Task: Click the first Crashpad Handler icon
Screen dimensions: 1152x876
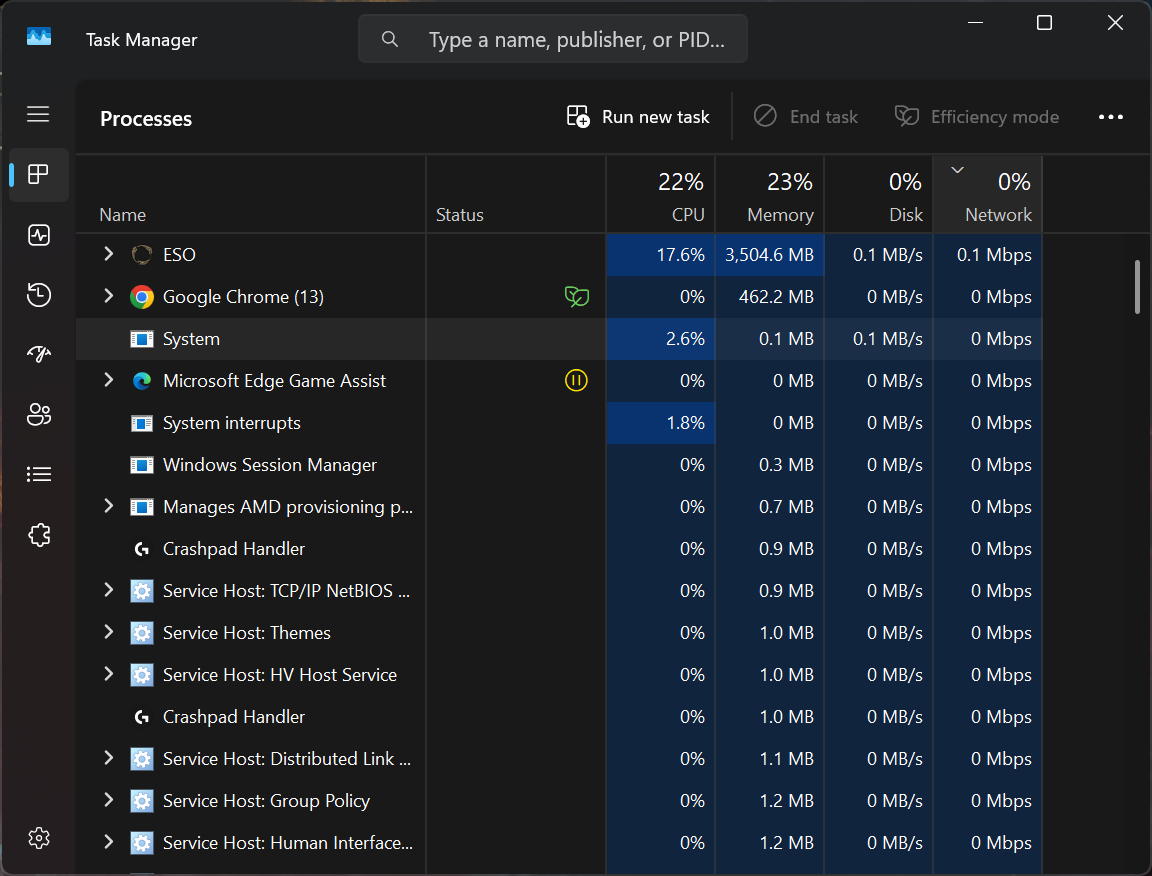Action: click(x=142, y=549)
